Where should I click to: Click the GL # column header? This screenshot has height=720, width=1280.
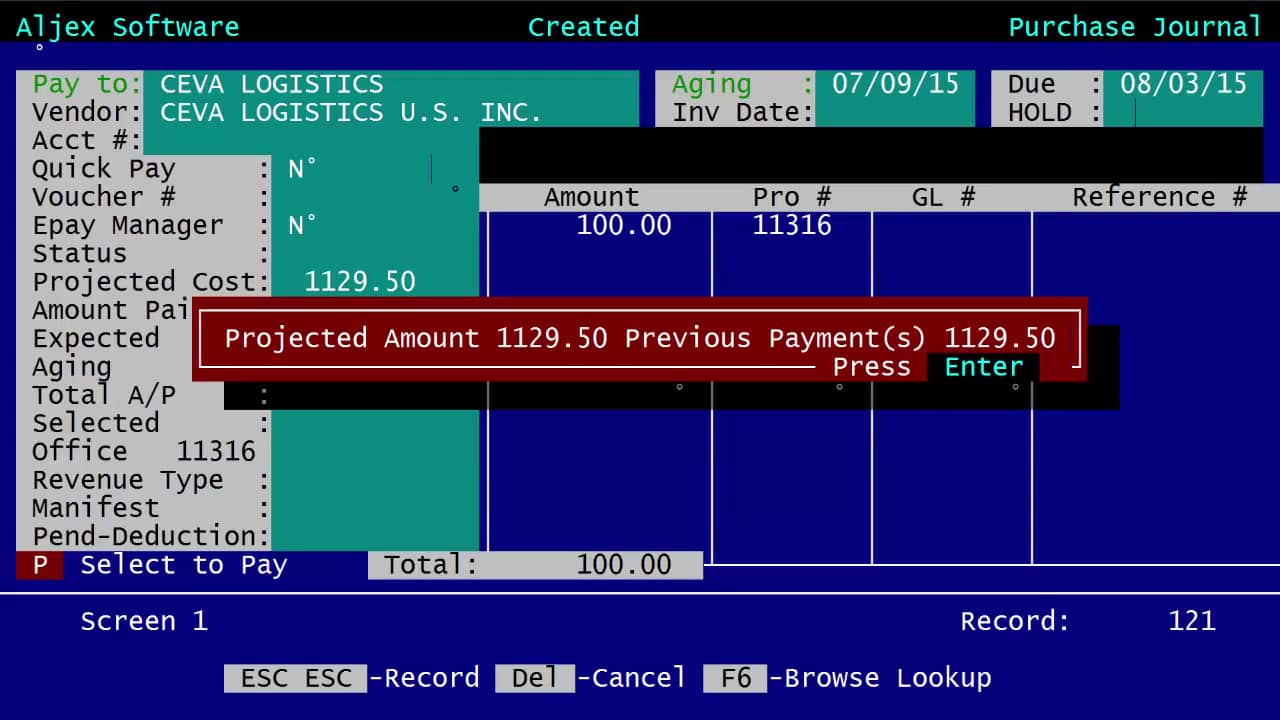coord(943,197)
